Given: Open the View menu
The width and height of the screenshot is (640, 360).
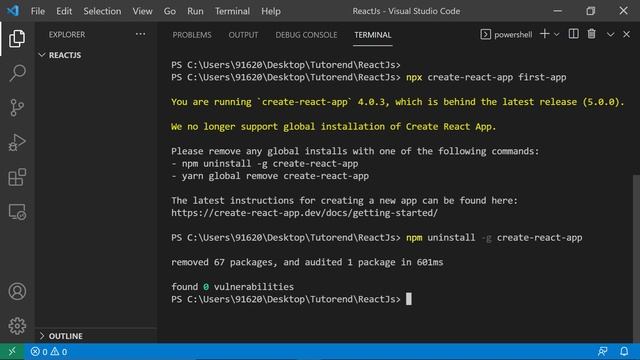Looking at the screenshot, I should click(x=142, y=11).
